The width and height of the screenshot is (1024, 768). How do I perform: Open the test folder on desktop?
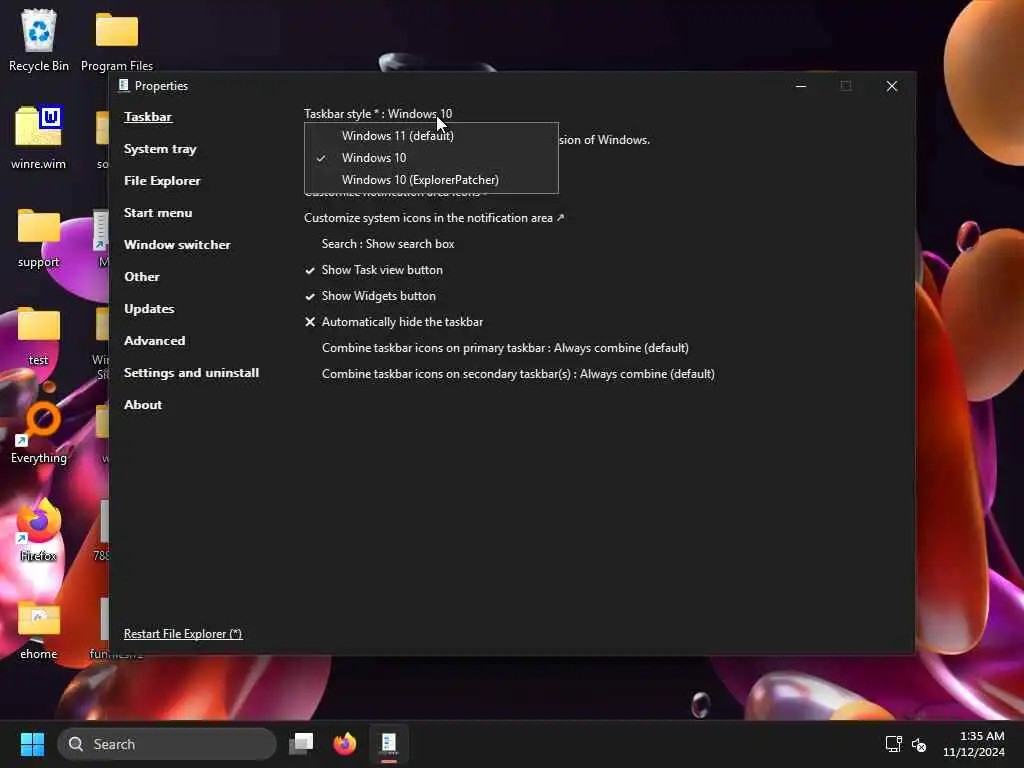pyautogui.click(x=39, y=336)
